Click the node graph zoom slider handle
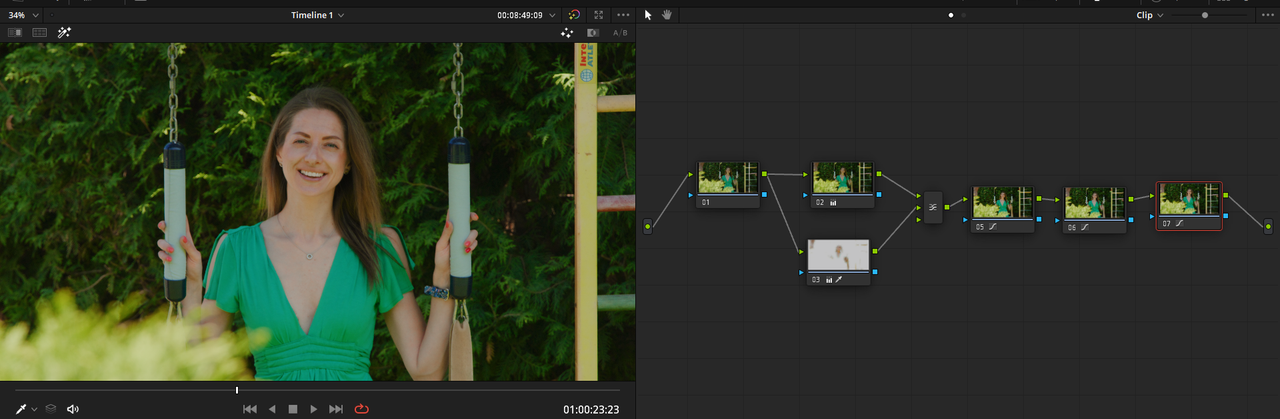This screenshot has width=1280, height=419. coord(1205,15)
